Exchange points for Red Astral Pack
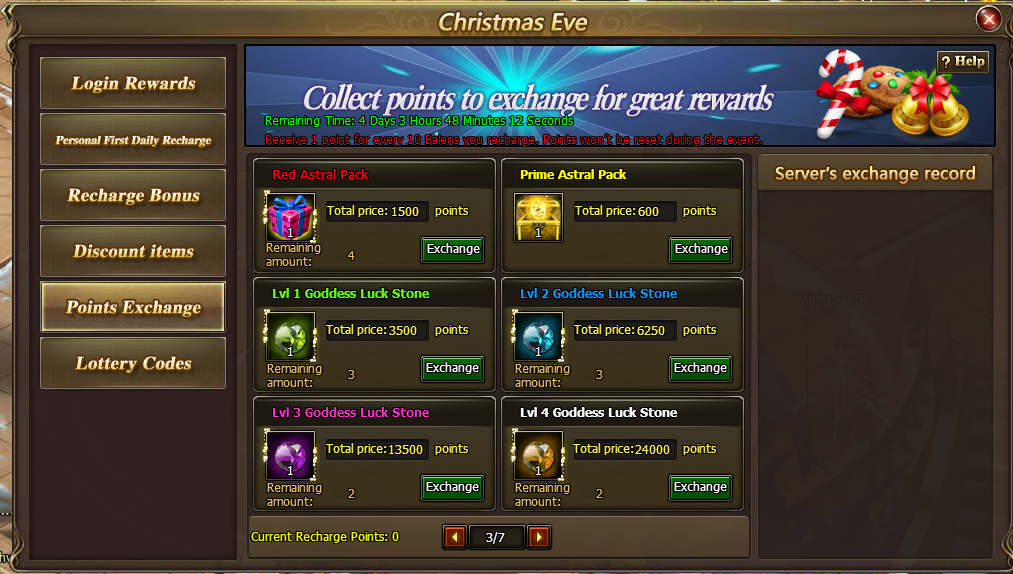1013x574 pixels. point(453,250)
